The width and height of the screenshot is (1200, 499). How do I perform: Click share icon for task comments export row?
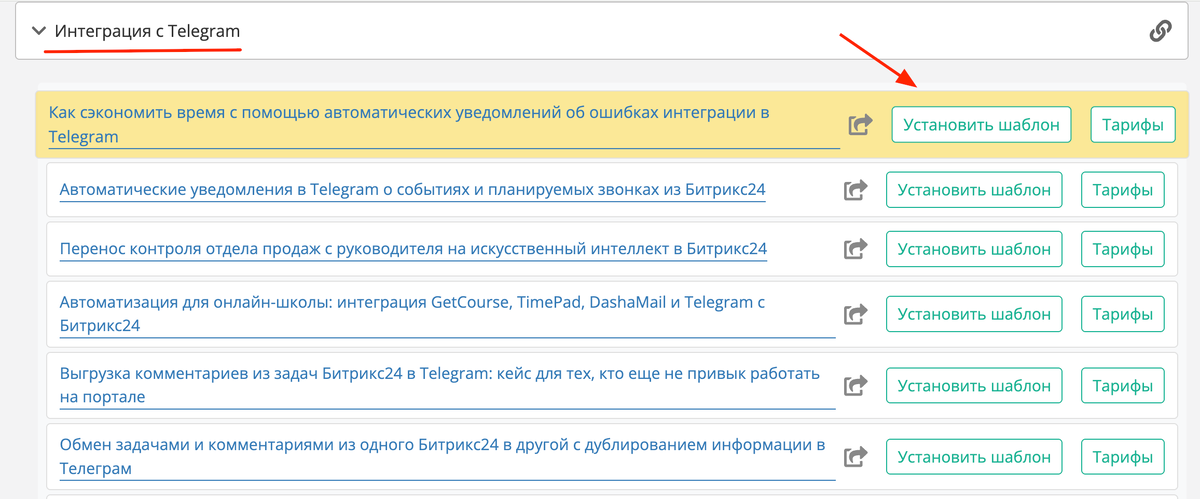855,385
